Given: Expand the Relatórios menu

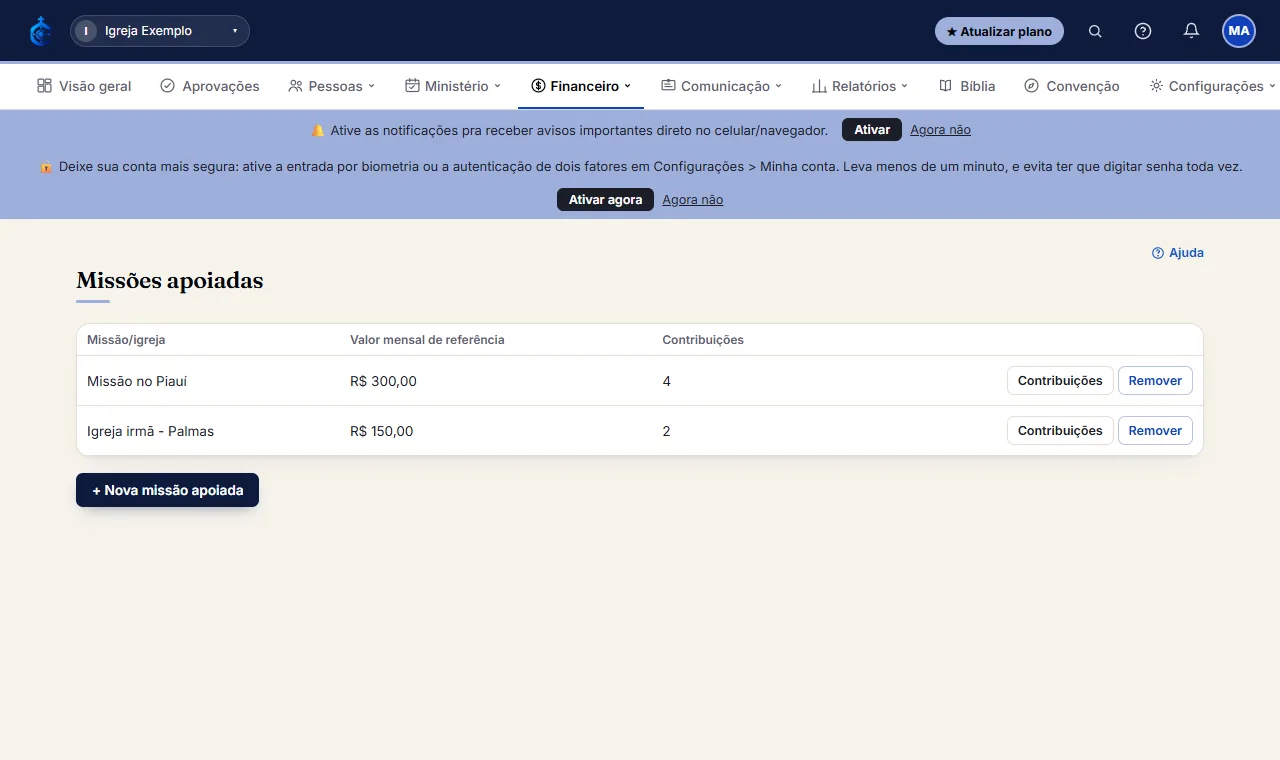Looking at the screenshot, I should 860,86.
